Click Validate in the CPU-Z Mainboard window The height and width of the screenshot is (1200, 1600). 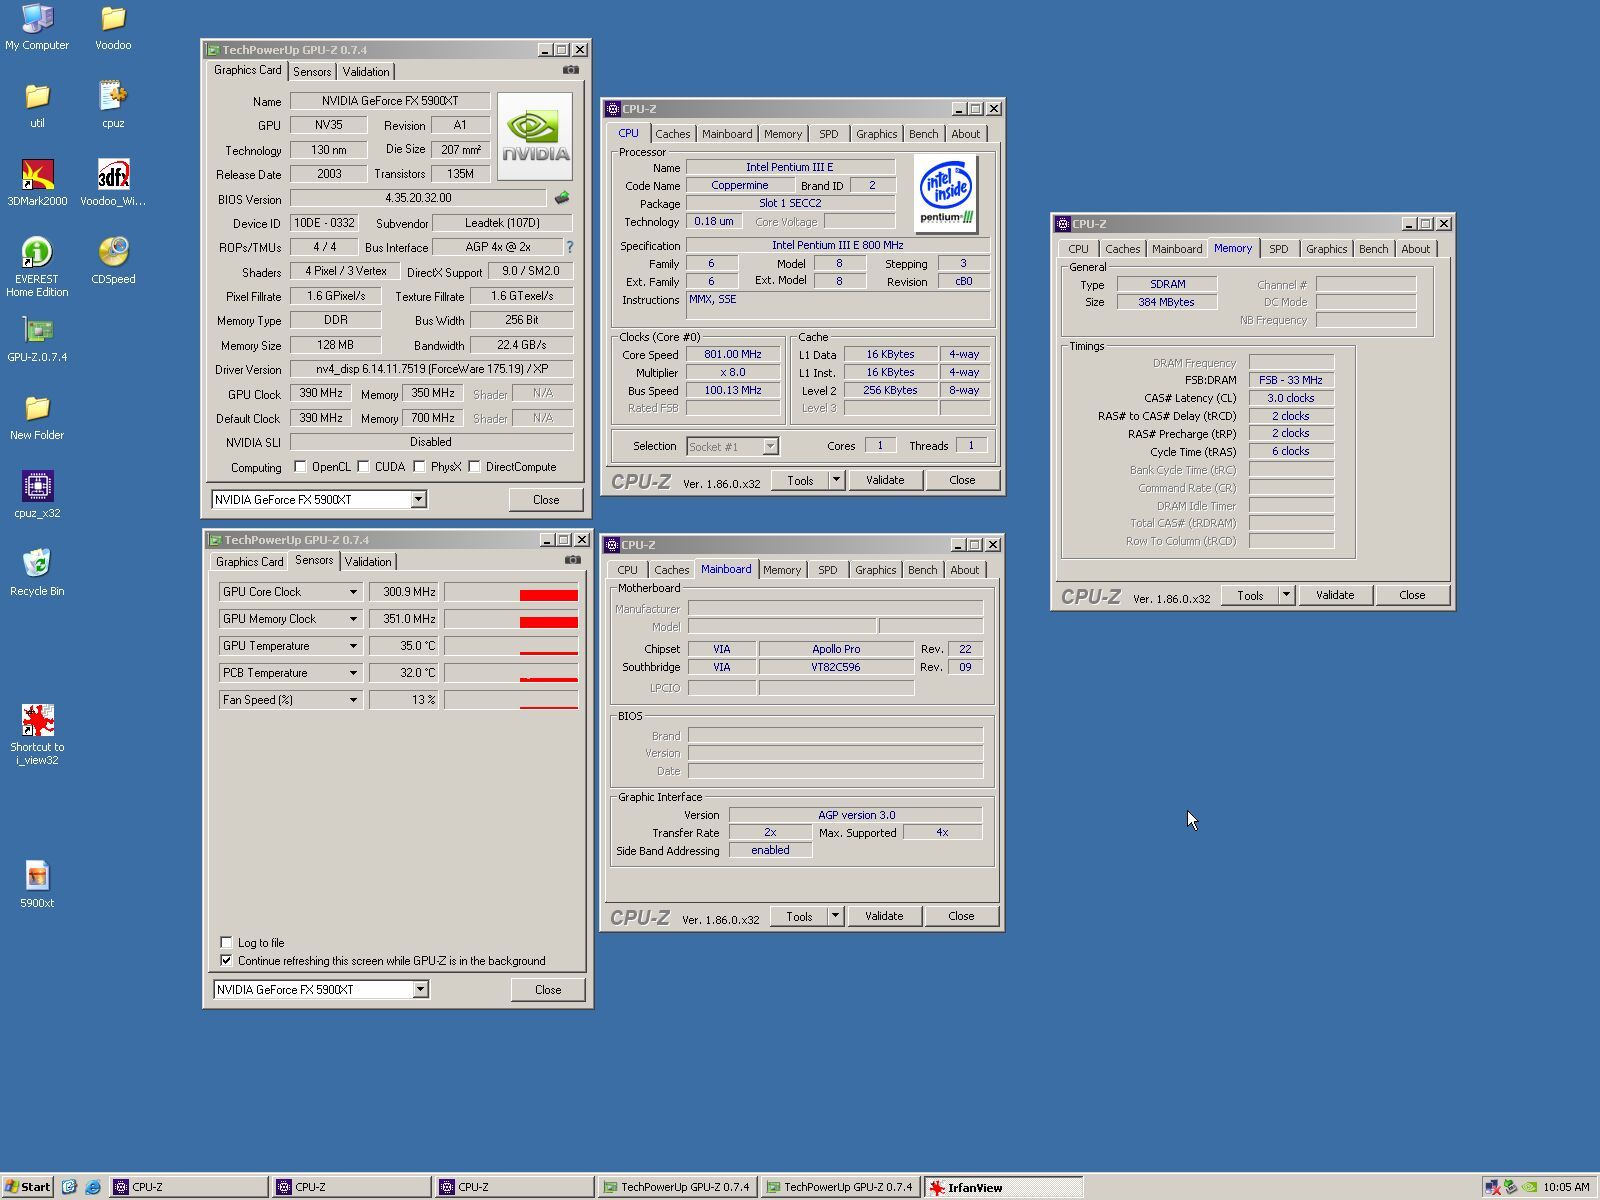click(883, 916)
